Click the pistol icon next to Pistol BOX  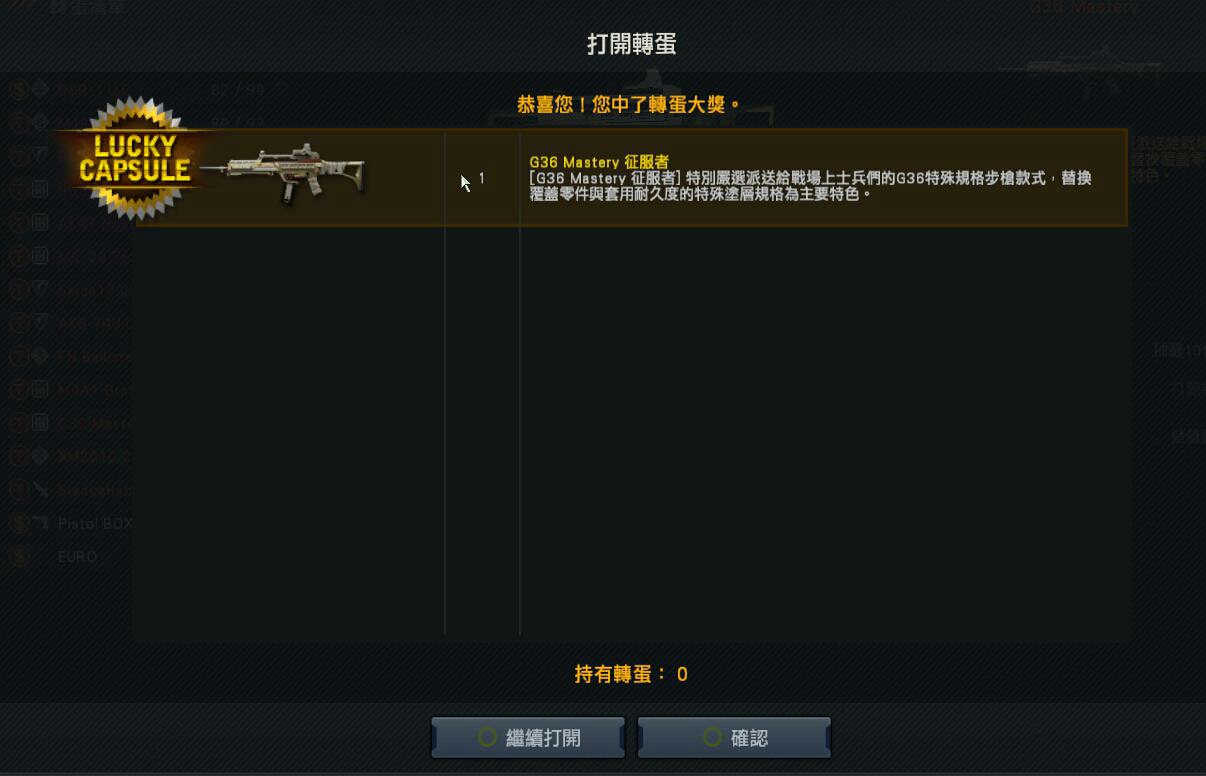click(40, 523)
